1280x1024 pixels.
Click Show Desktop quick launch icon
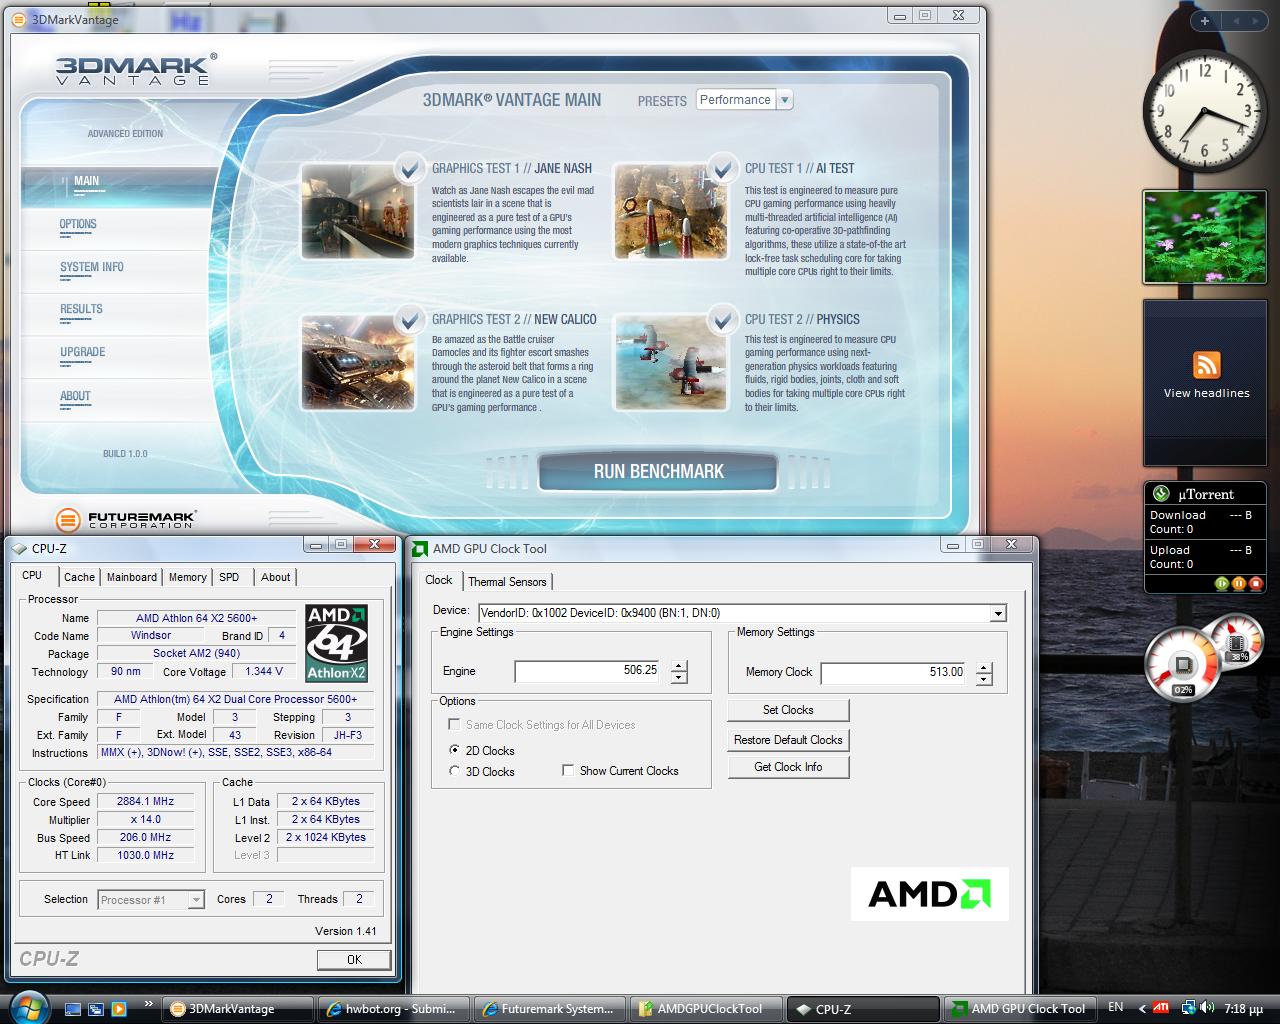tap(73, 1008)
